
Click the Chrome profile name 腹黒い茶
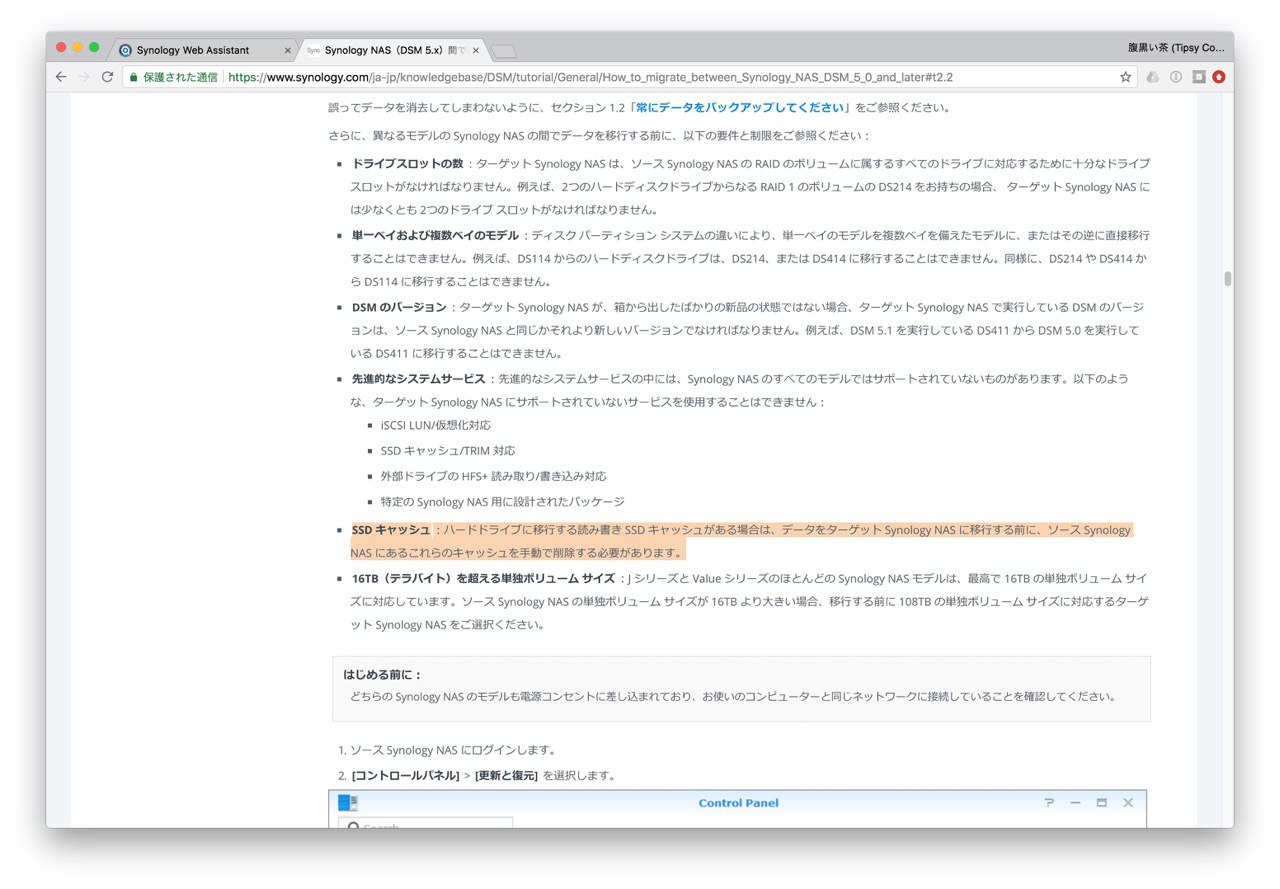(x=1176, y=47)
